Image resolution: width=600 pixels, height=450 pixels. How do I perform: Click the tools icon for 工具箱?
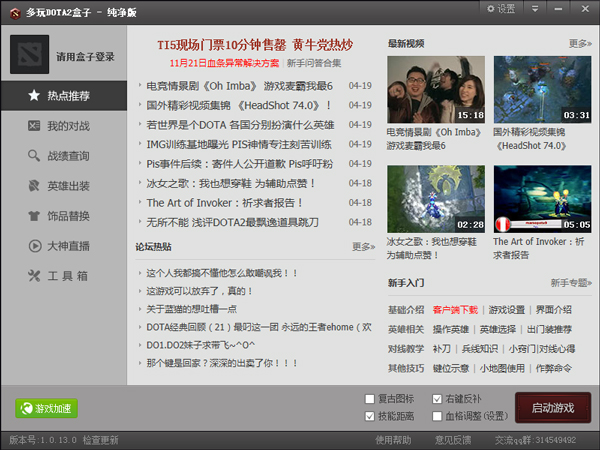[x=34, y=276]
